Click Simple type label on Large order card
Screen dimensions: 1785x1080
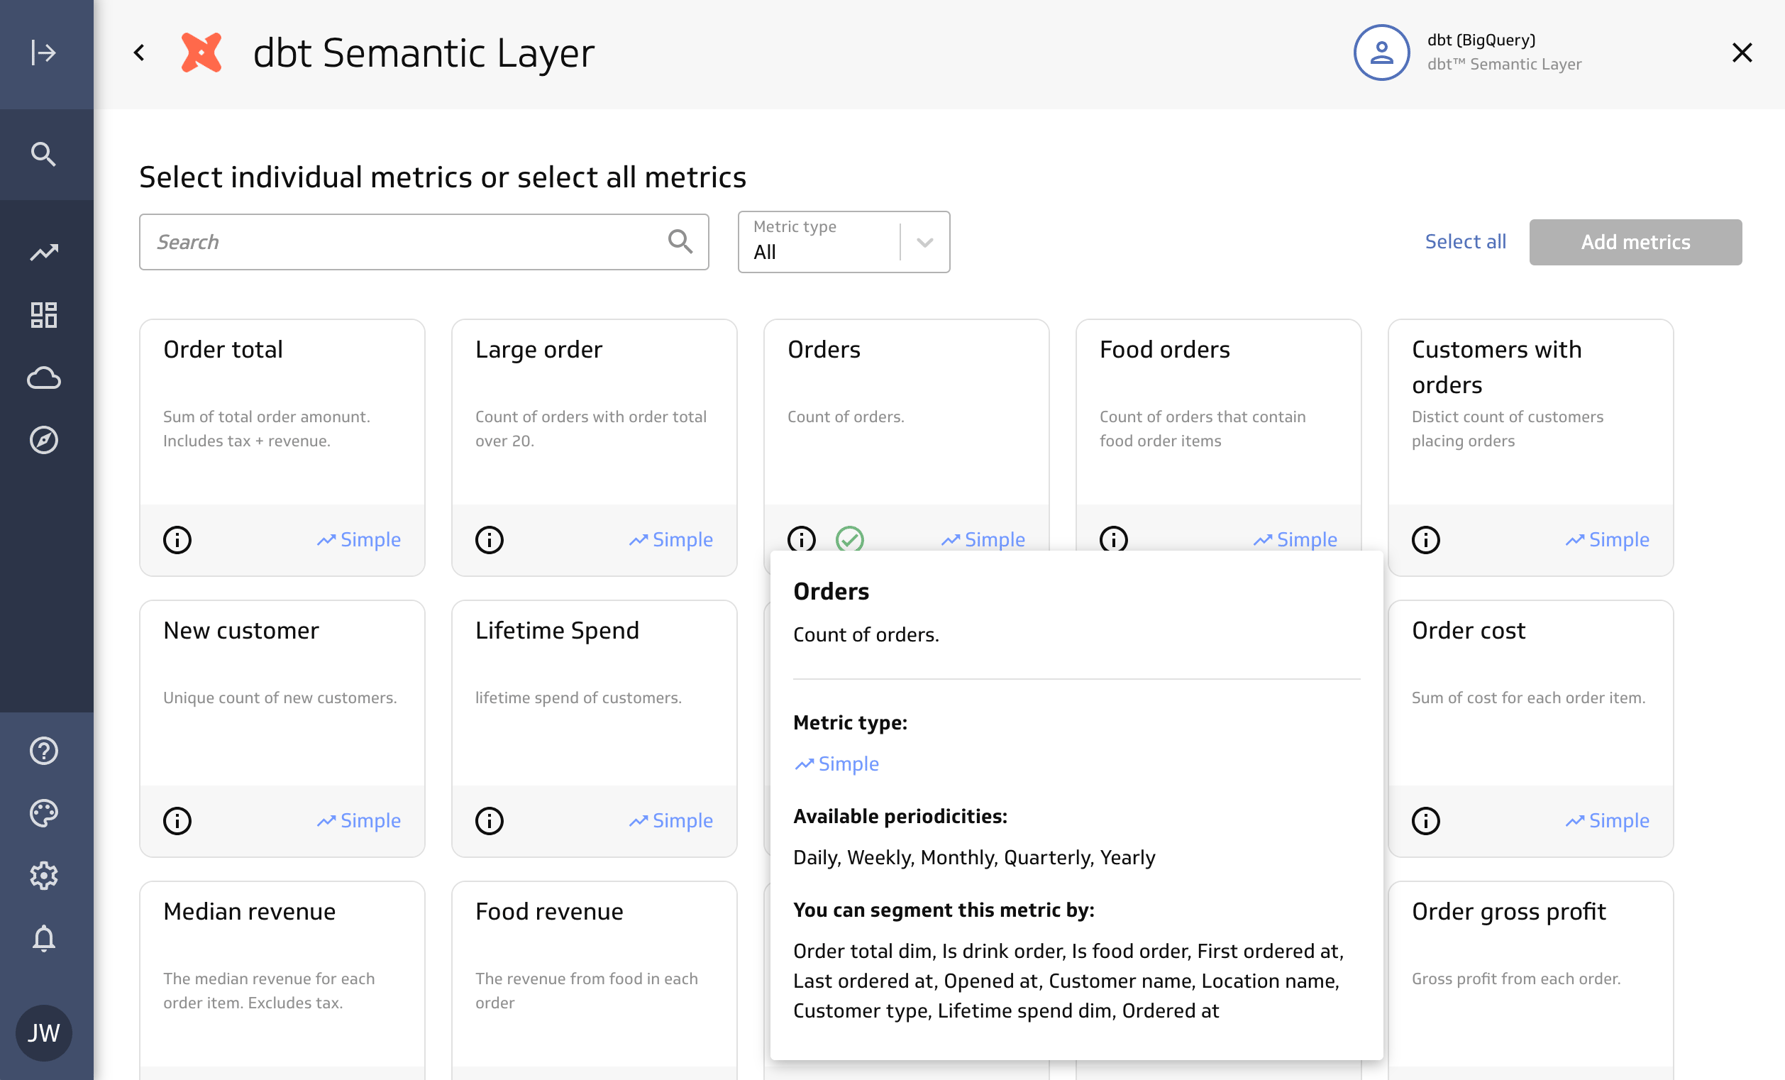(671, 540)
